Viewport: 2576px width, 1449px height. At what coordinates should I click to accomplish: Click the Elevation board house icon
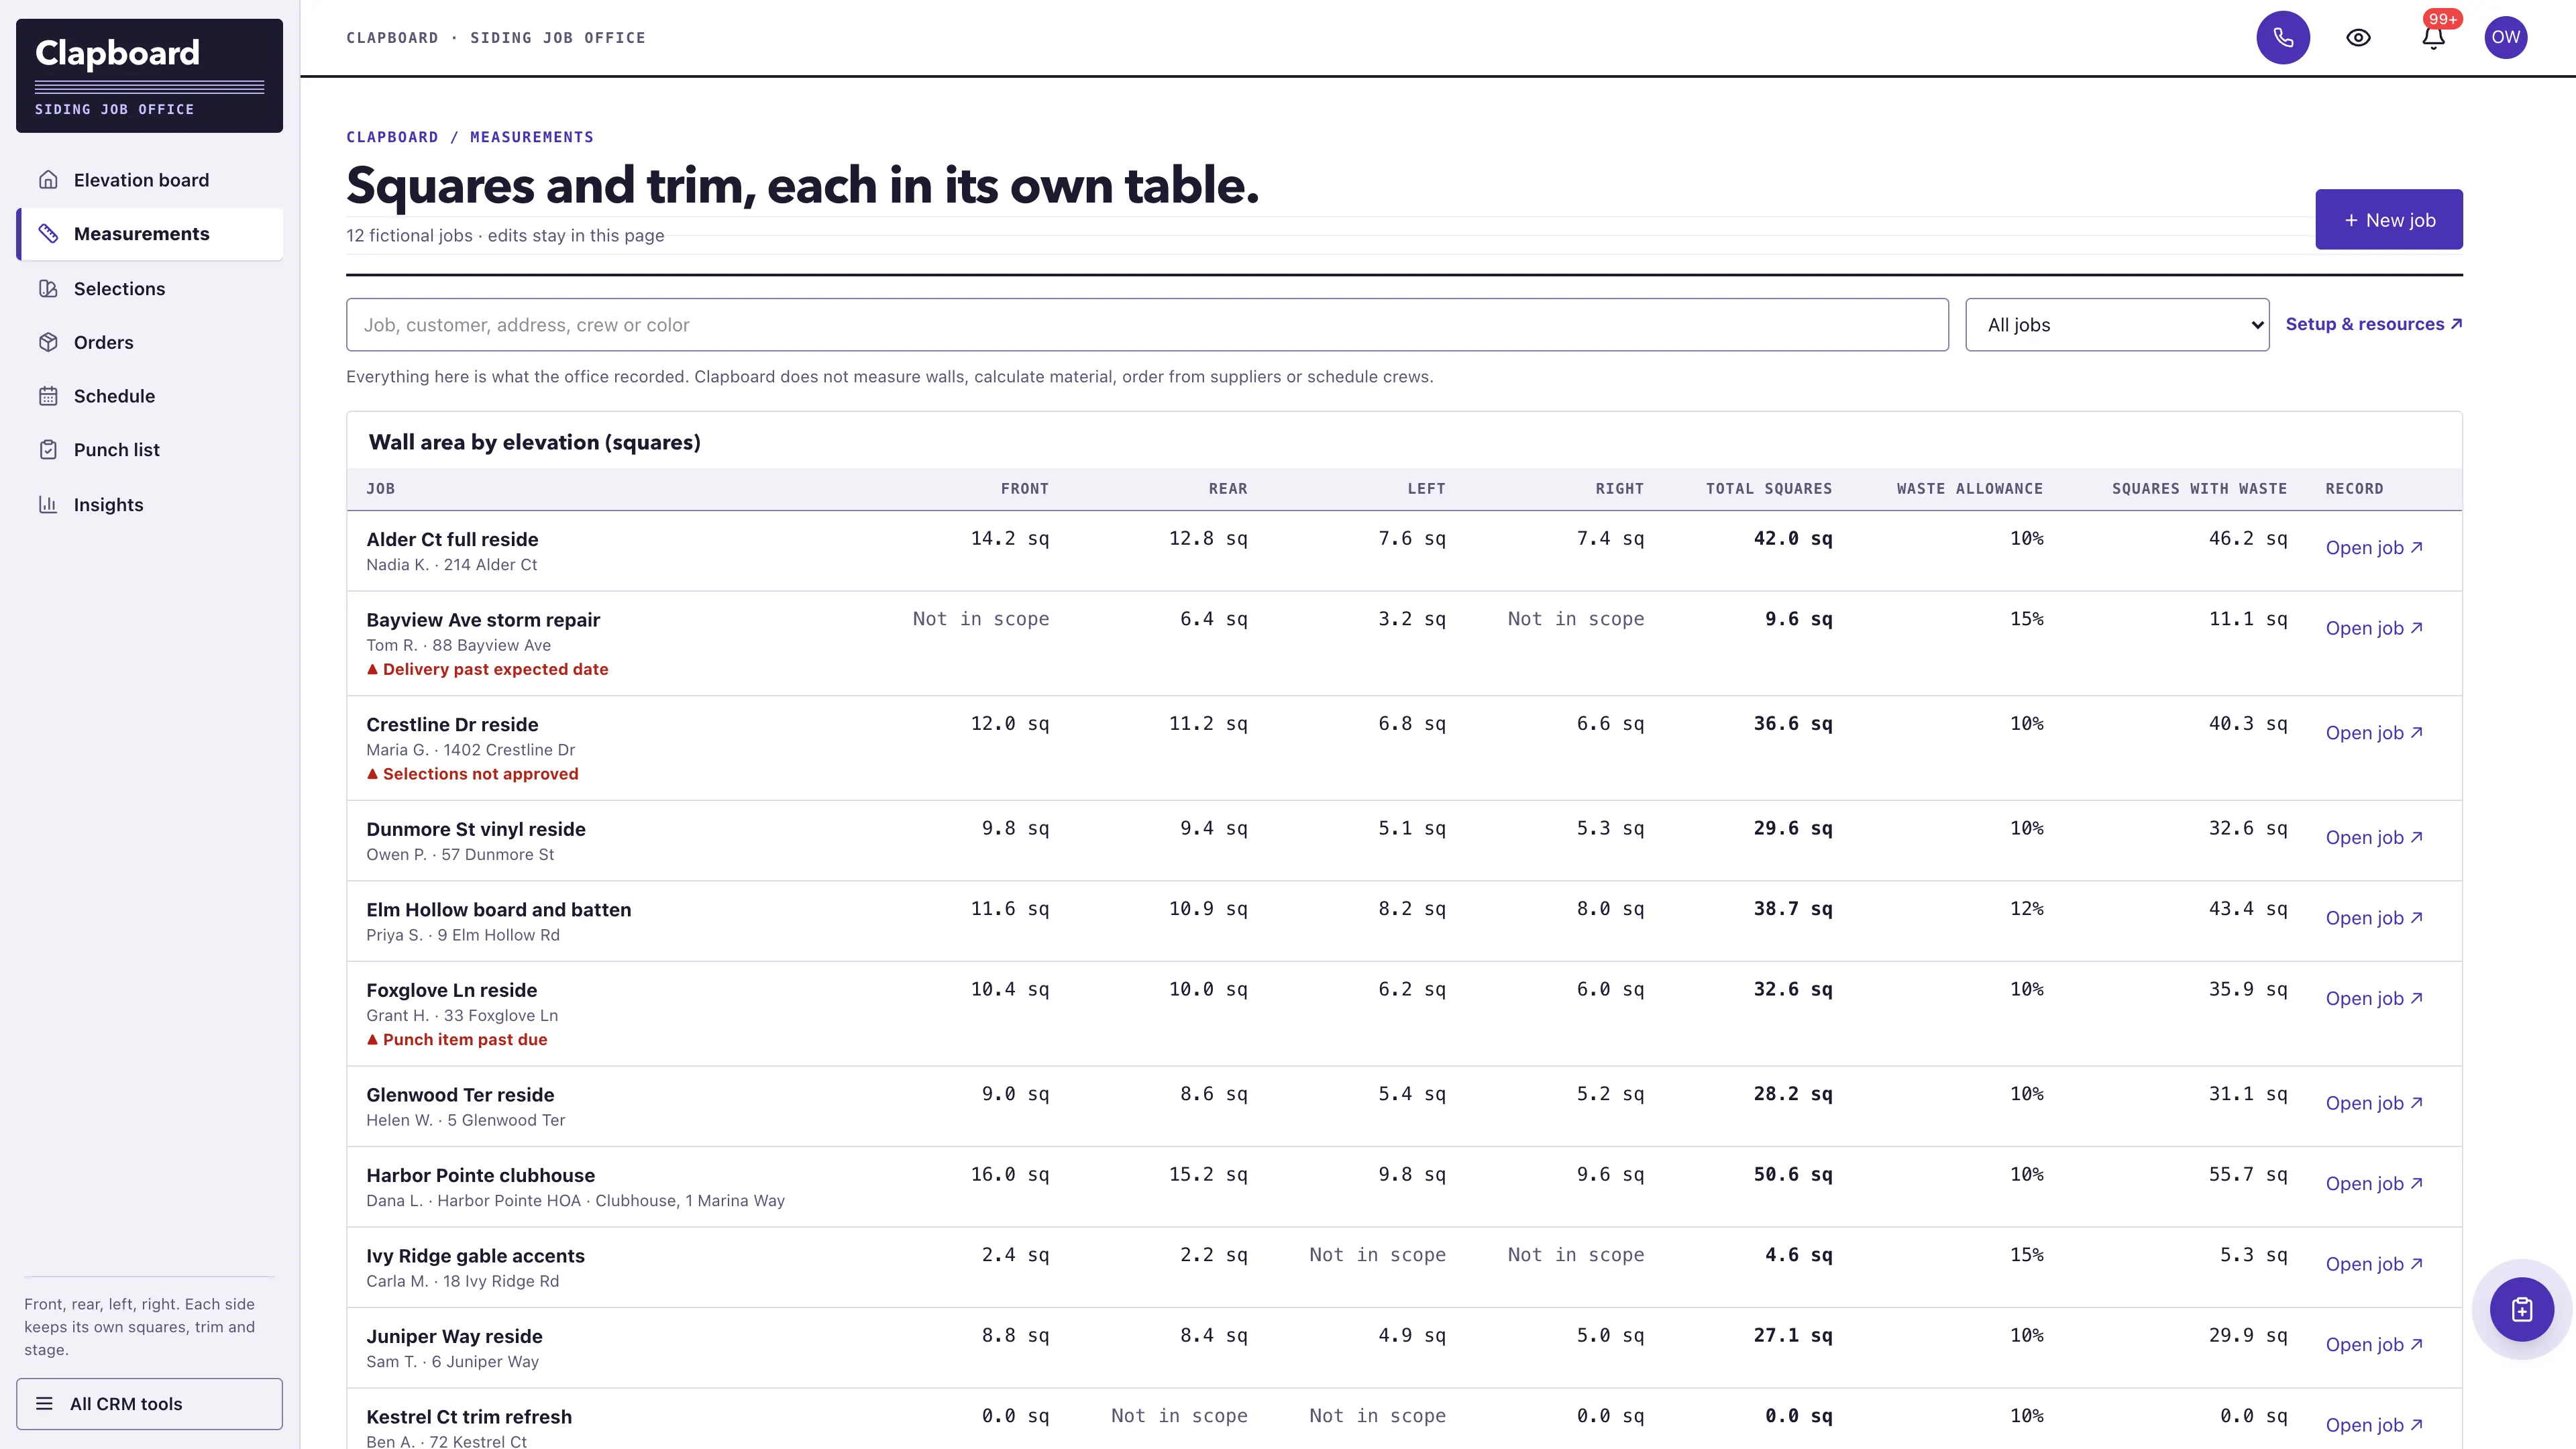[48, 180]
